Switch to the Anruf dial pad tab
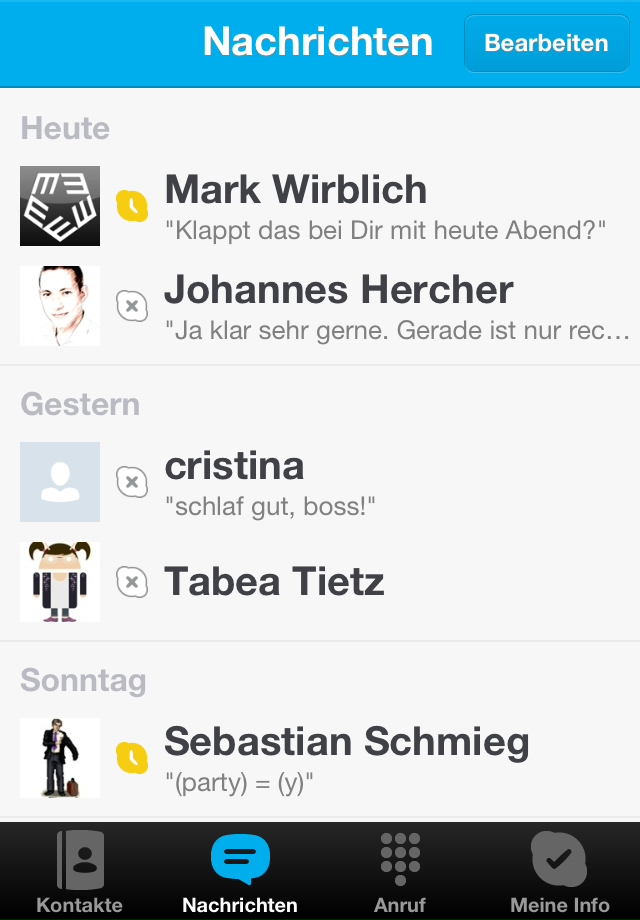This screenshot has height=920, width=640. pyautogui.click(x=400, y=872)
